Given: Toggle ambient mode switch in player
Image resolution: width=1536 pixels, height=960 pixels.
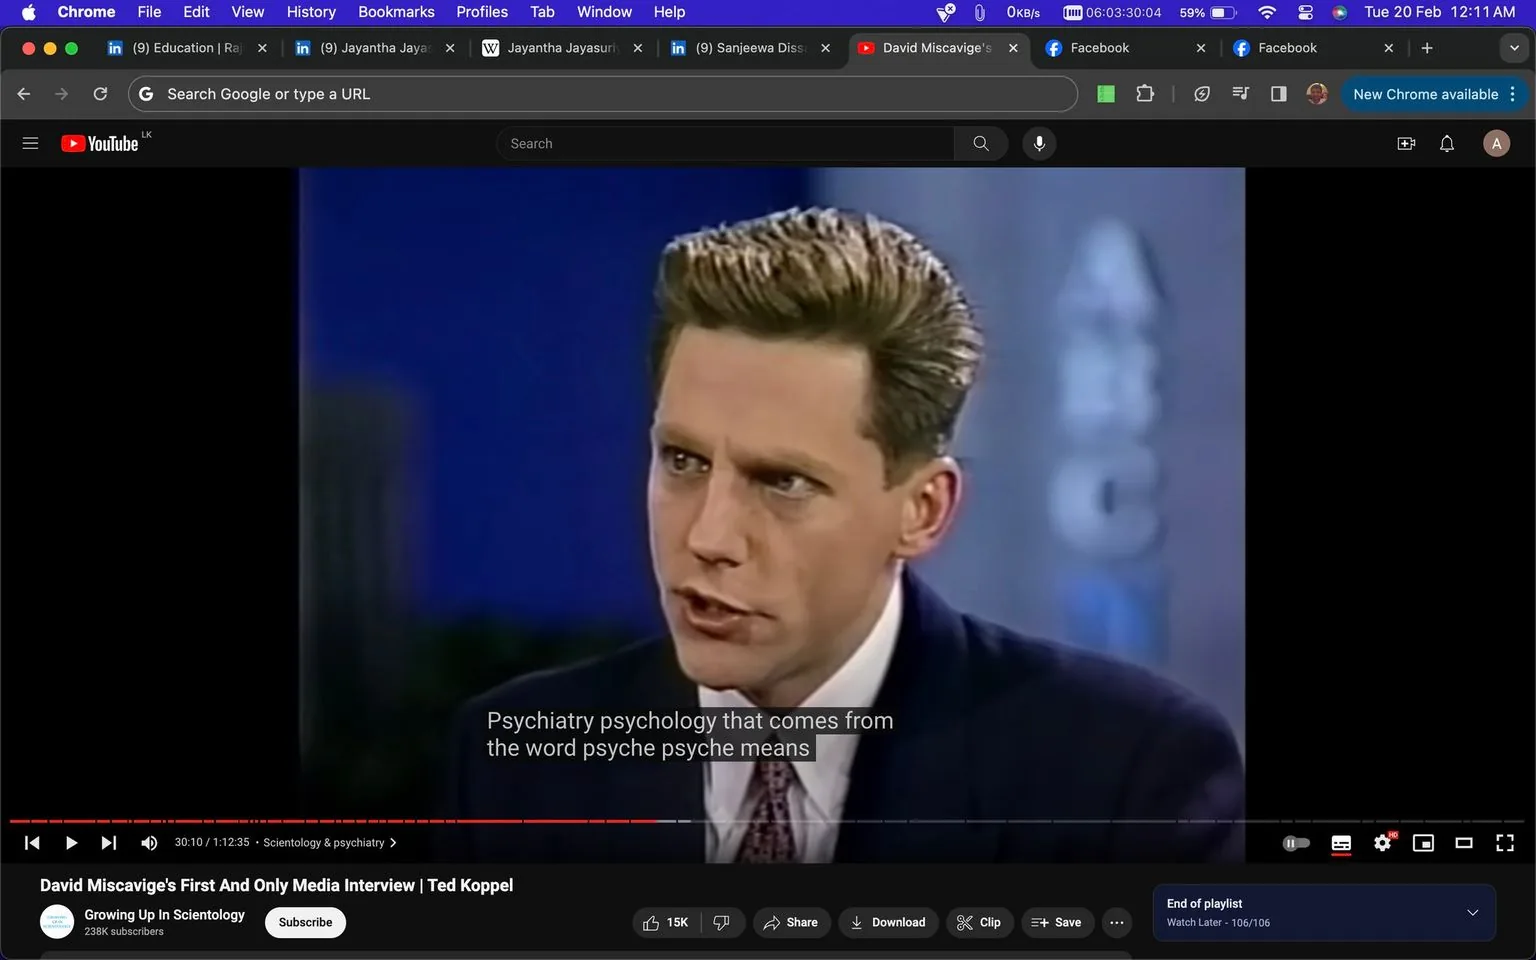Looking at the screenshot, I should pyautogui.click(x=1295, y=843).
